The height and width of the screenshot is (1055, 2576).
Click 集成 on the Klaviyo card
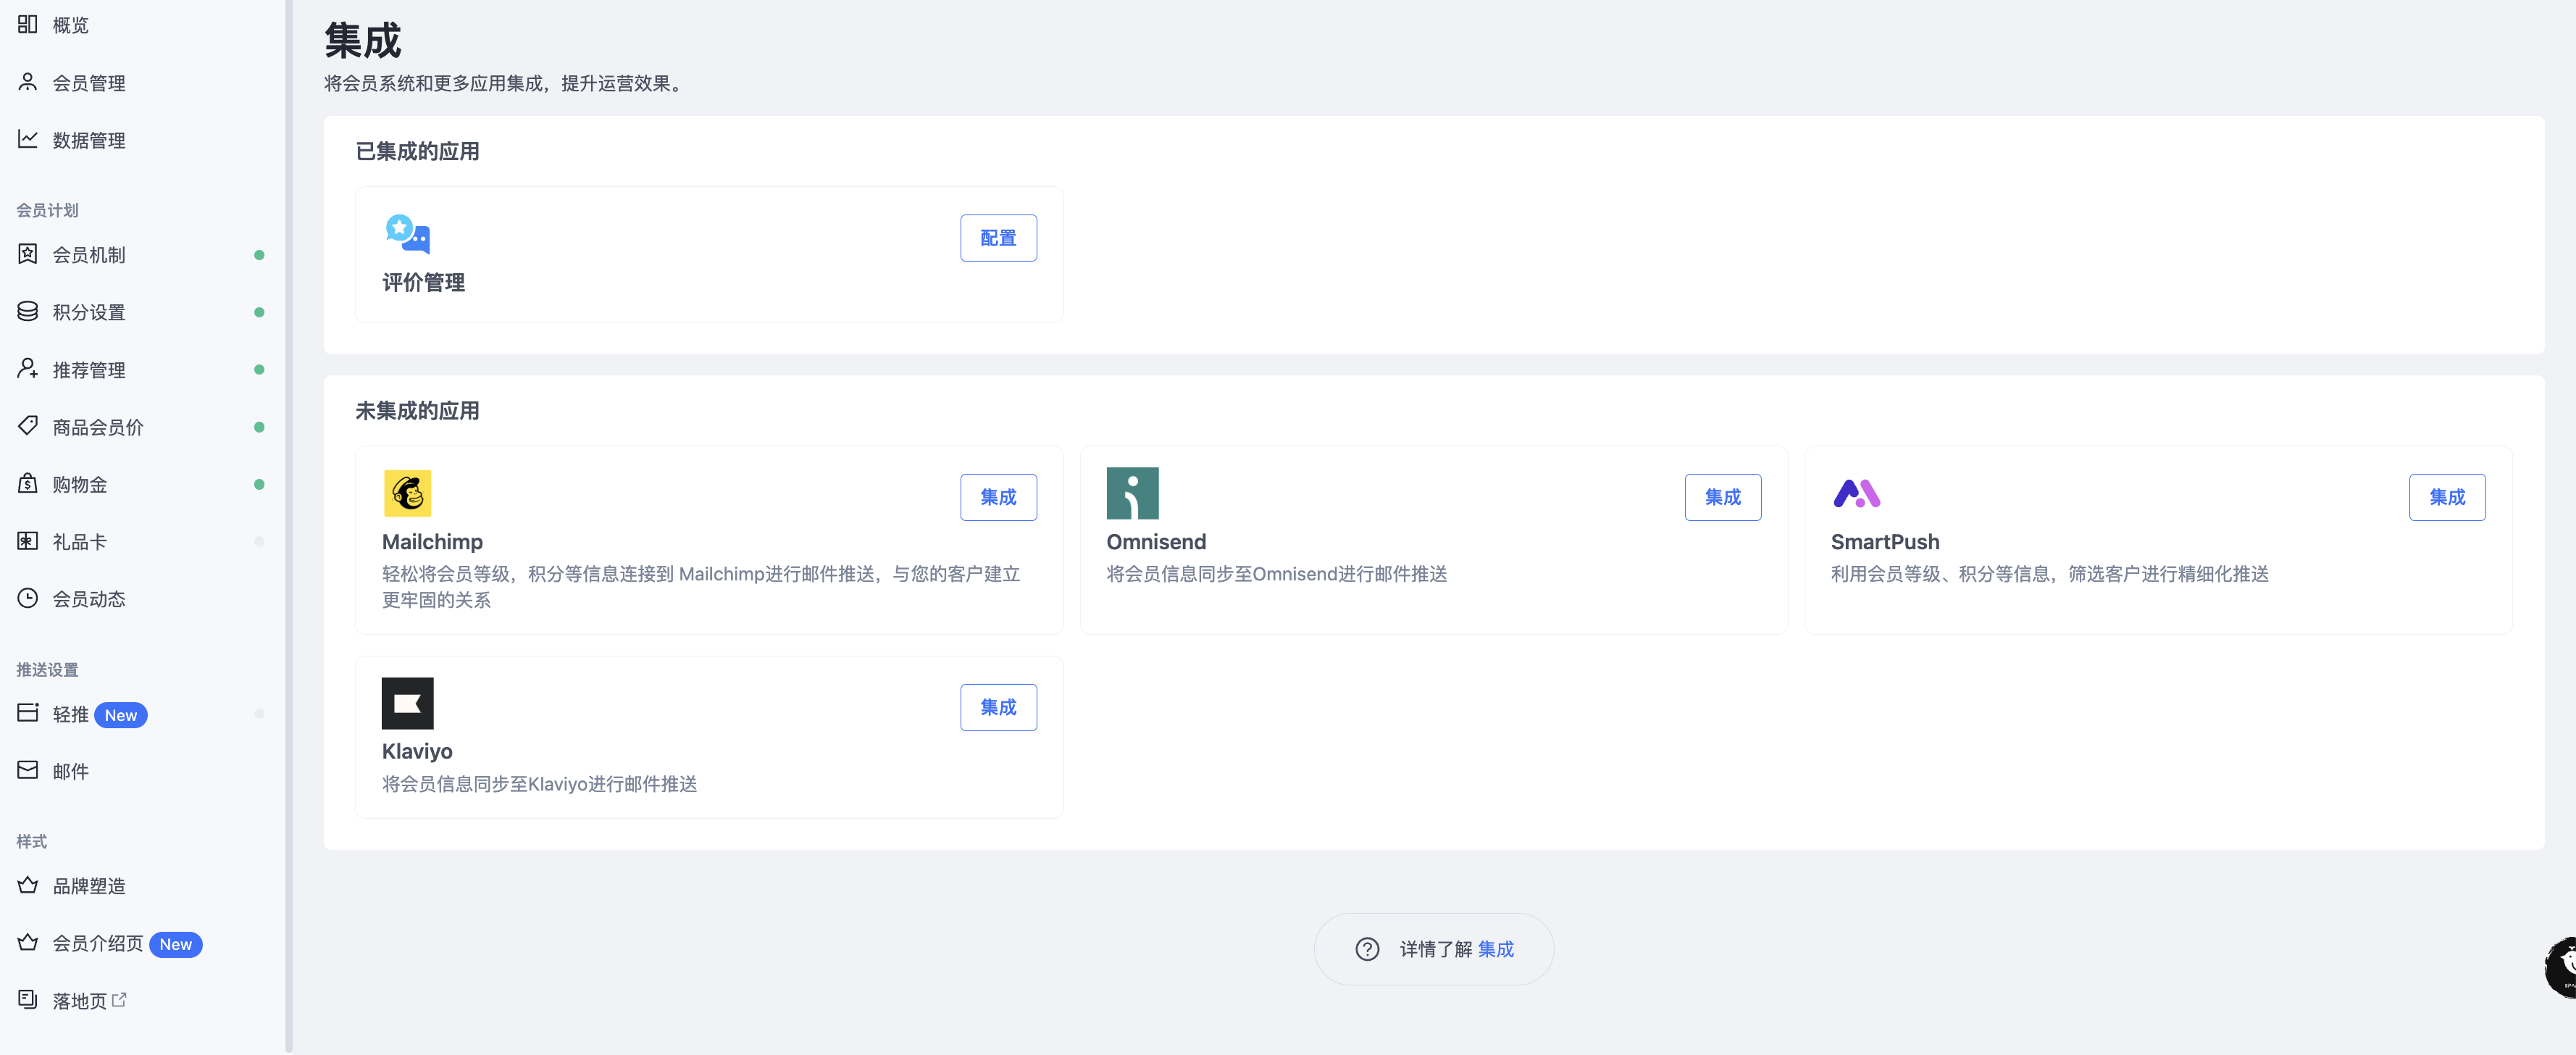coord(998,706)
